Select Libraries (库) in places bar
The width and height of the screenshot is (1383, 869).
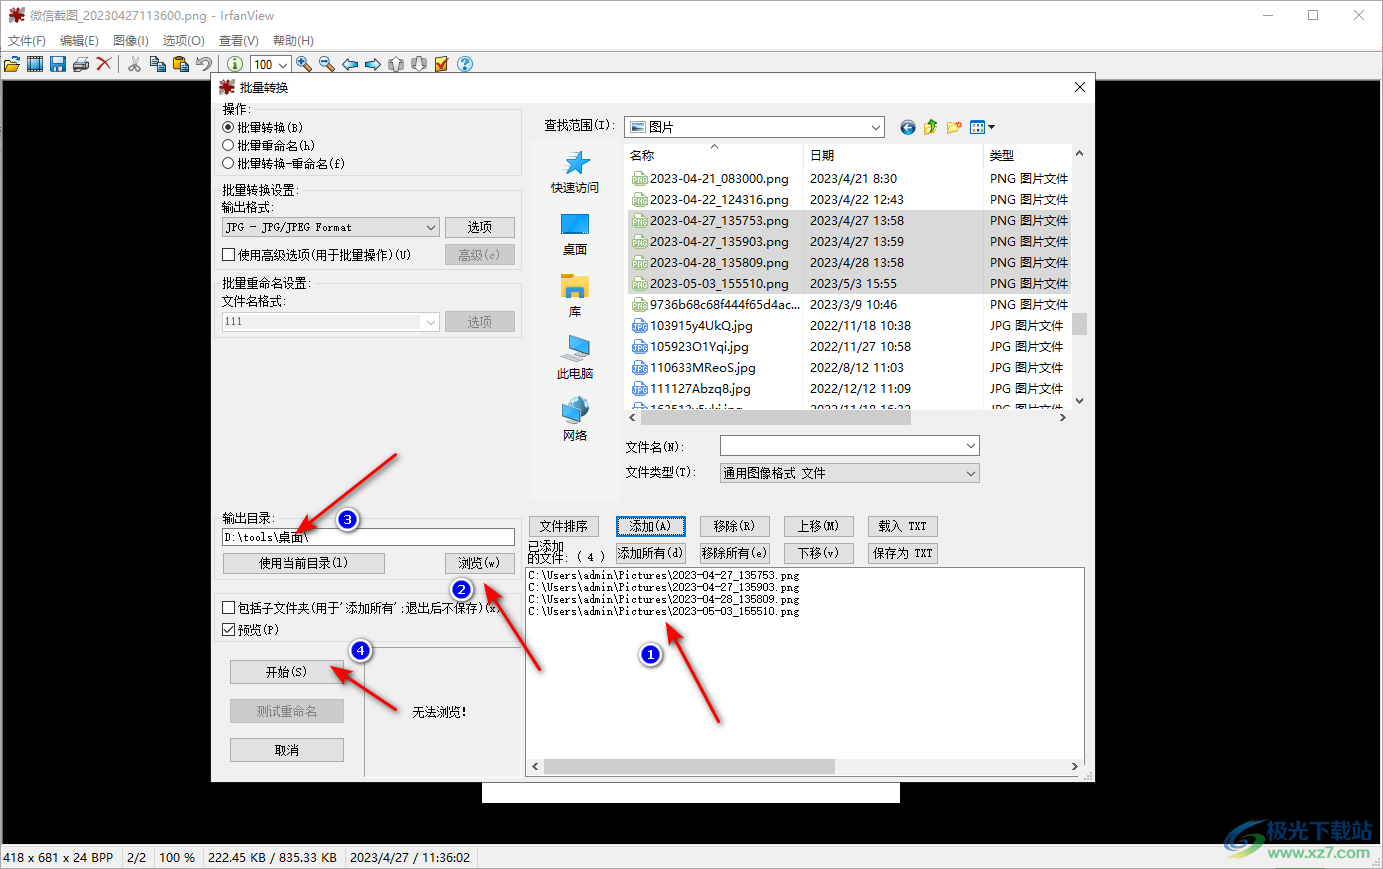(x=575, y=296)
